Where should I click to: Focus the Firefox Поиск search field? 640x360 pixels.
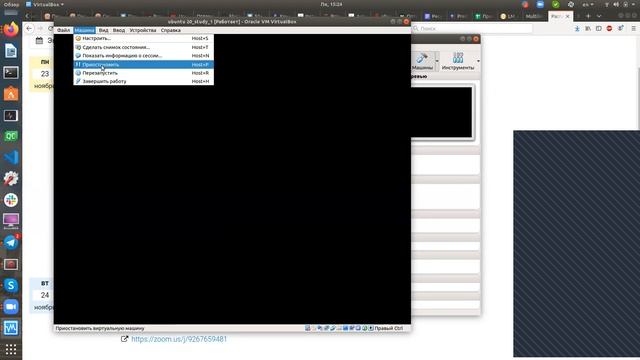[472, 29]
